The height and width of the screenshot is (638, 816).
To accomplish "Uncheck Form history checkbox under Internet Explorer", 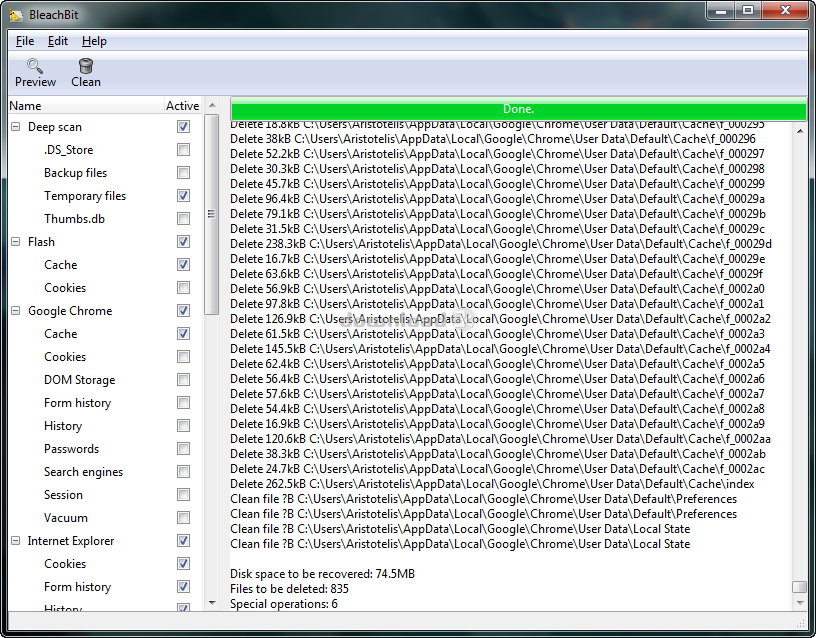I will 183,586.
